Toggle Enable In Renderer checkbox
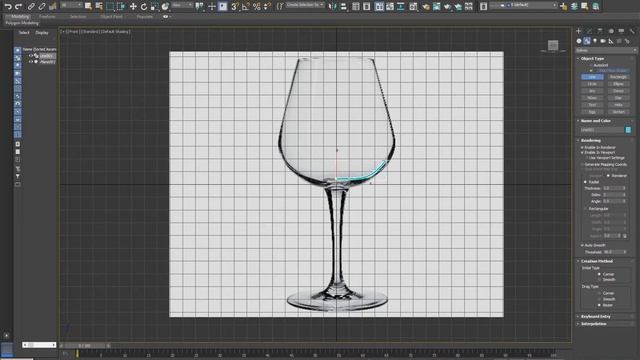The image size is (640, 360). [583, 147]
